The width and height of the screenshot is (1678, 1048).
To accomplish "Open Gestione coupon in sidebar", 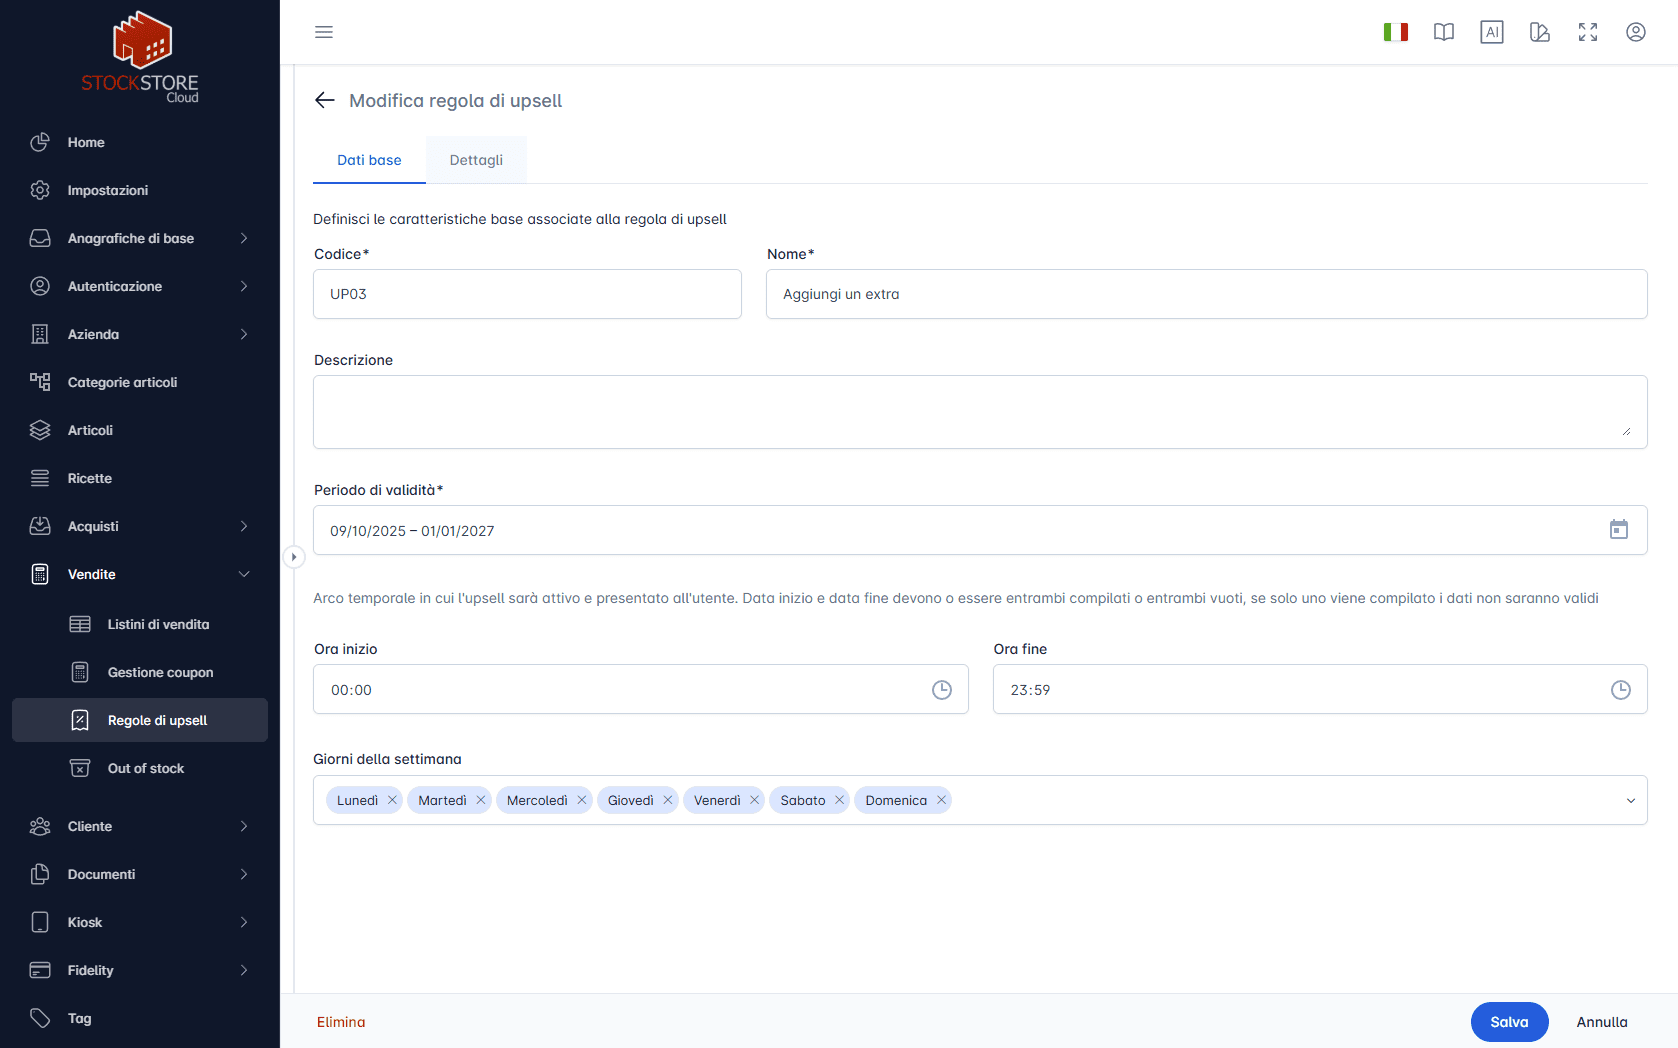I will point(160,672).
